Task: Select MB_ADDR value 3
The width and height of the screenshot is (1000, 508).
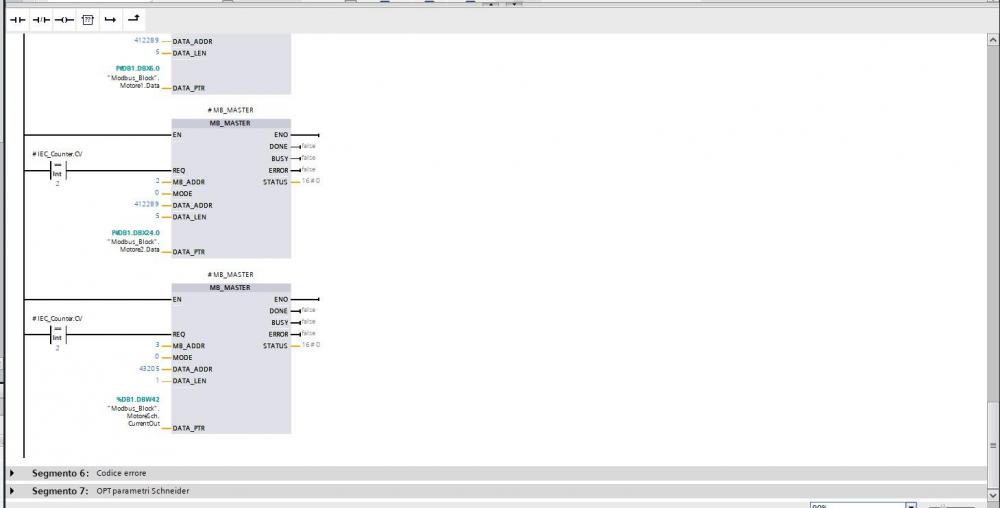Action: click(158, 345)
